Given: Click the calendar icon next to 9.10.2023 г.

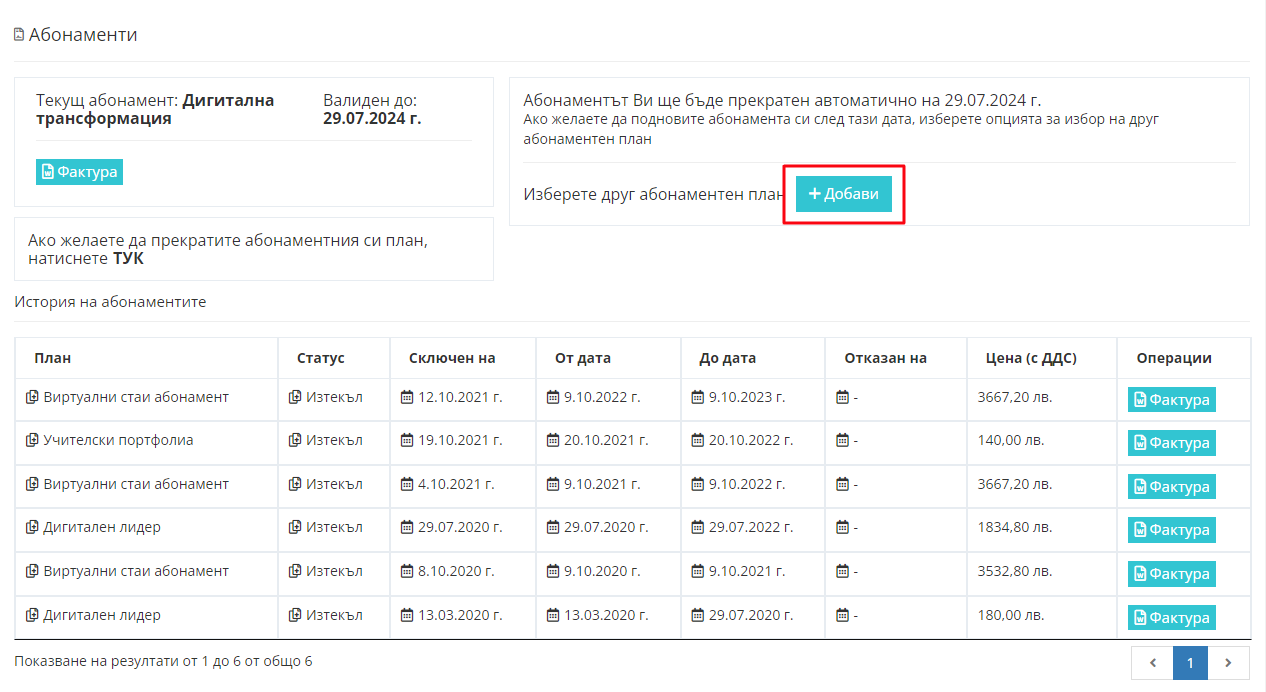Looking at the screenshot, I should coord(698,397).
